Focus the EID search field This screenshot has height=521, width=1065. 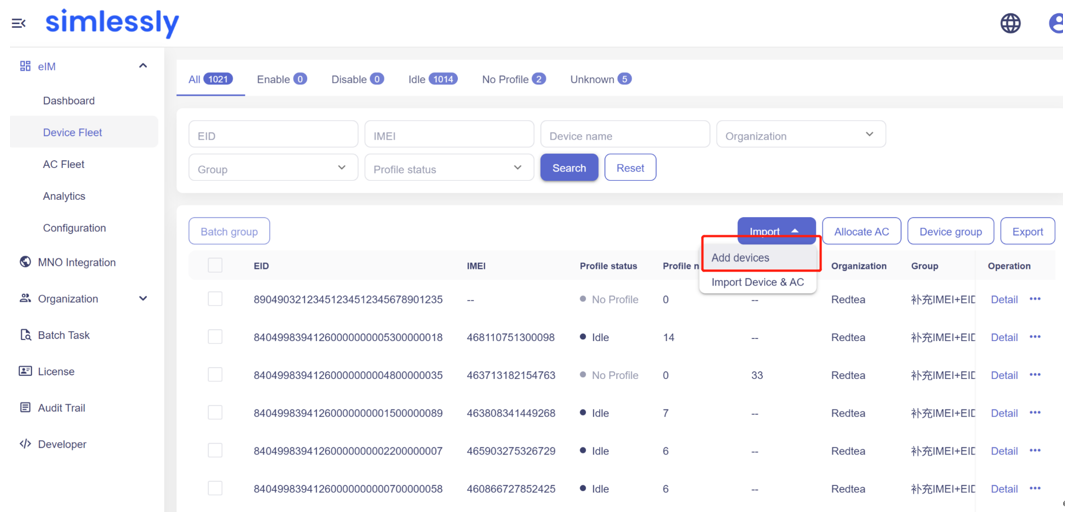pos(273,134)
